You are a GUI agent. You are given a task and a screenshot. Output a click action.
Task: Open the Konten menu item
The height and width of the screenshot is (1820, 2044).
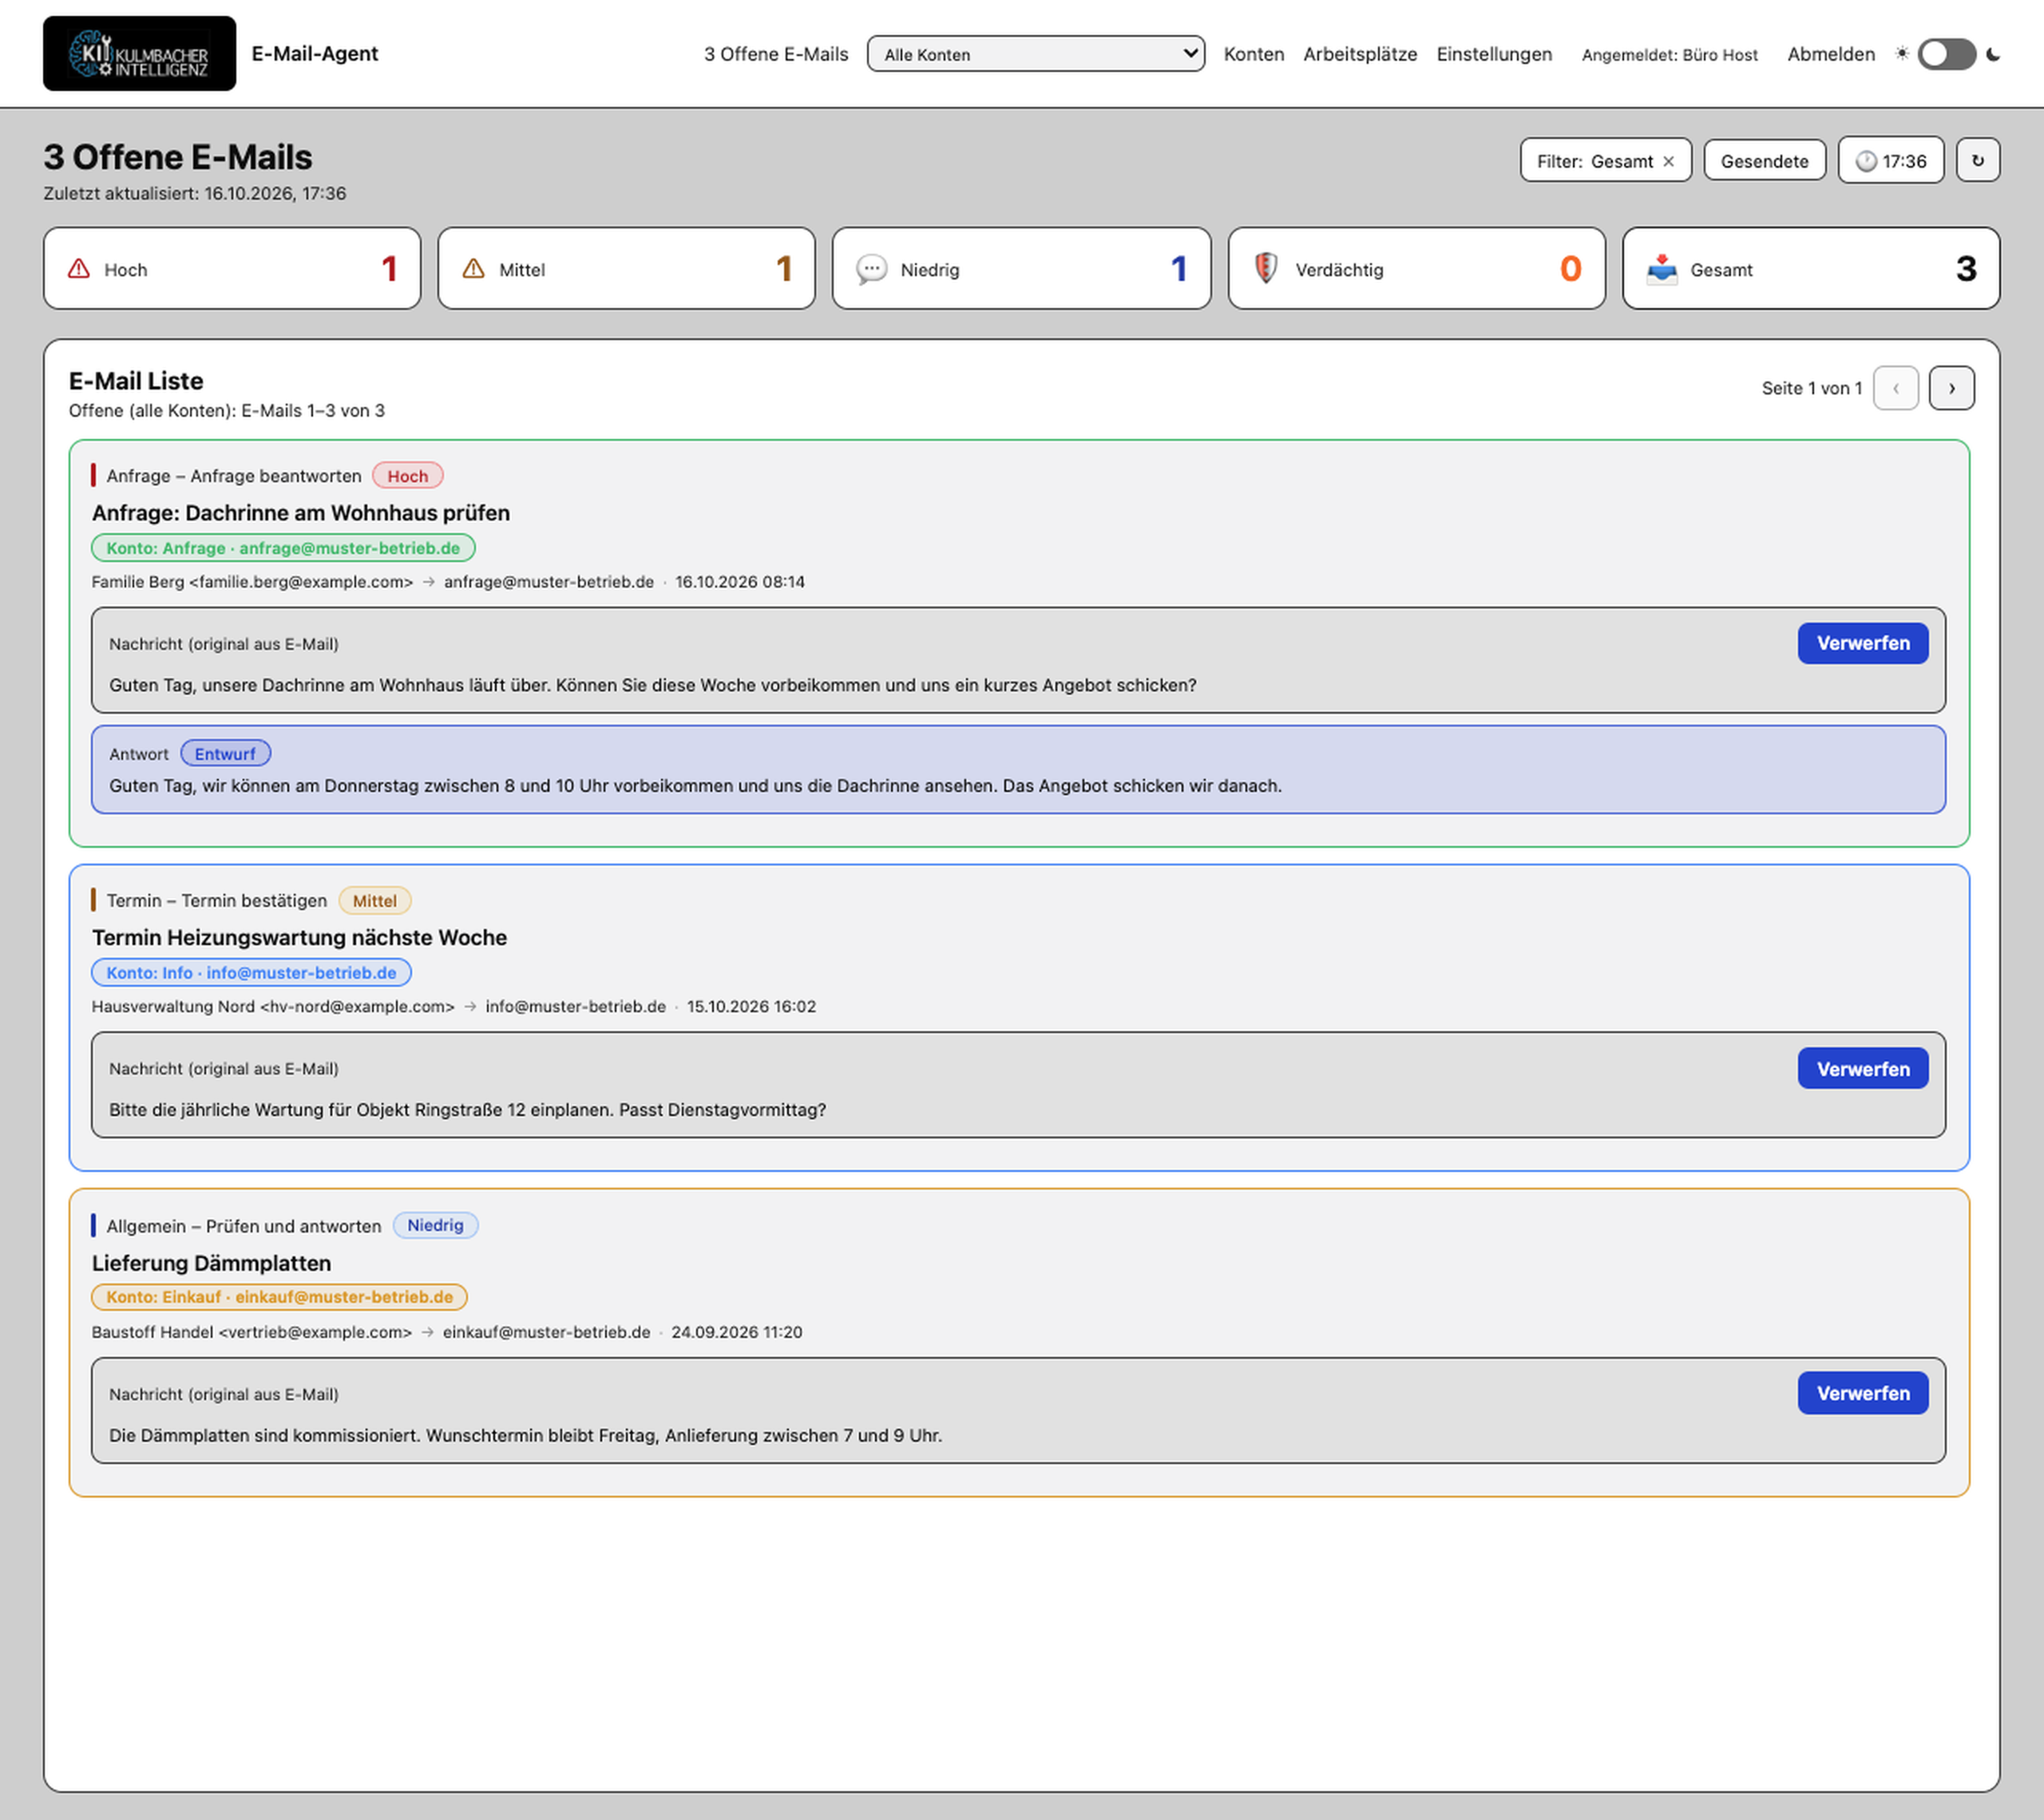coord(1253,54)
